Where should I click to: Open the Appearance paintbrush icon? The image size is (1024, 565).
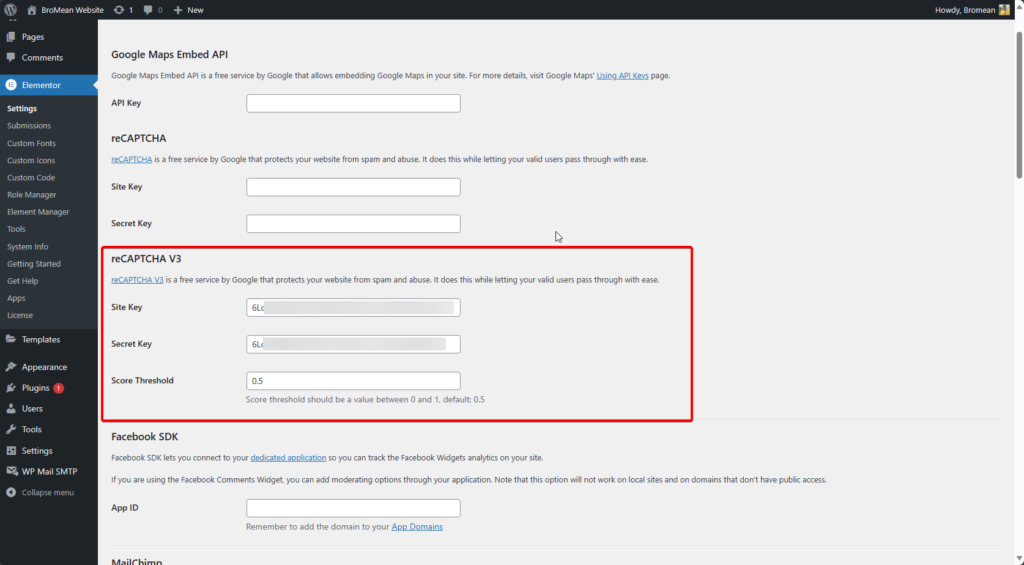(x=11, y=367)
